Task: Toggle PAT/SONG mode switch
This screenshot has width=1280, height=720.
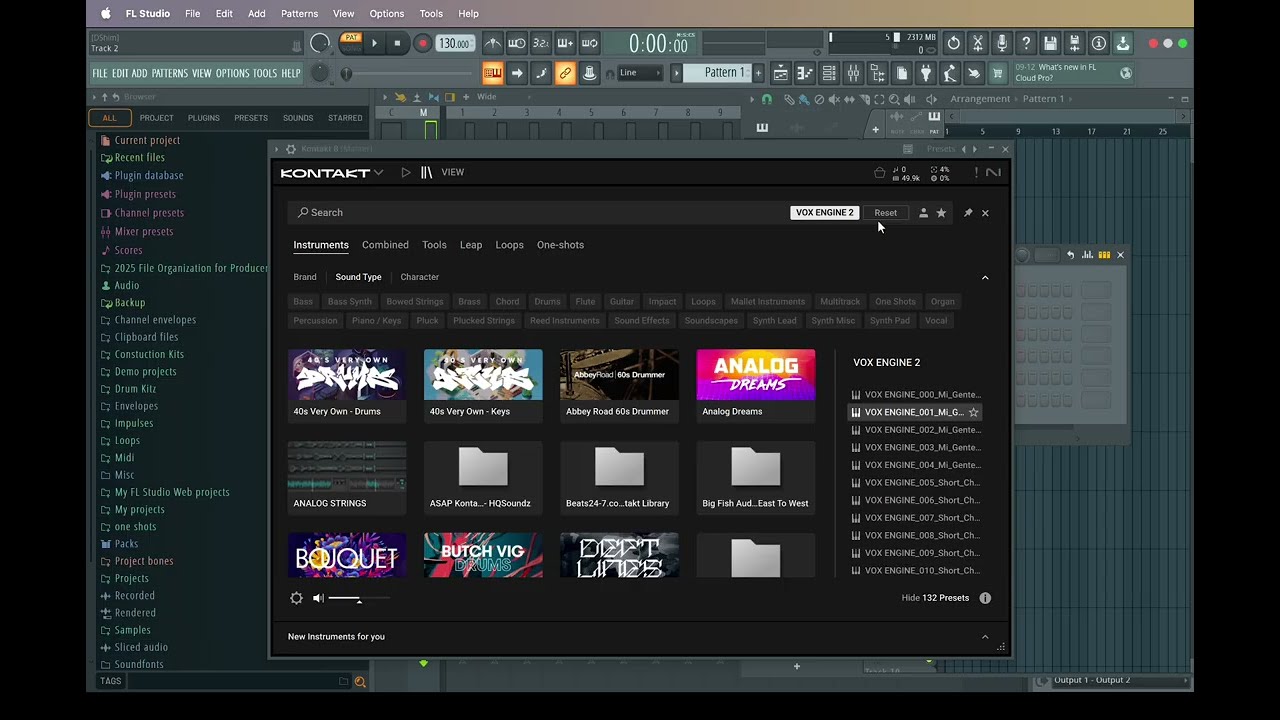Action: [x=350, y=43]
